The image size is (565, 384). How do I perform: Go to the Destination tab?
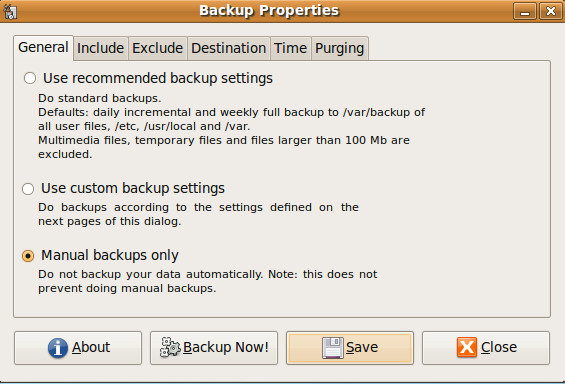pyautogui.click(x=228, y=48)
